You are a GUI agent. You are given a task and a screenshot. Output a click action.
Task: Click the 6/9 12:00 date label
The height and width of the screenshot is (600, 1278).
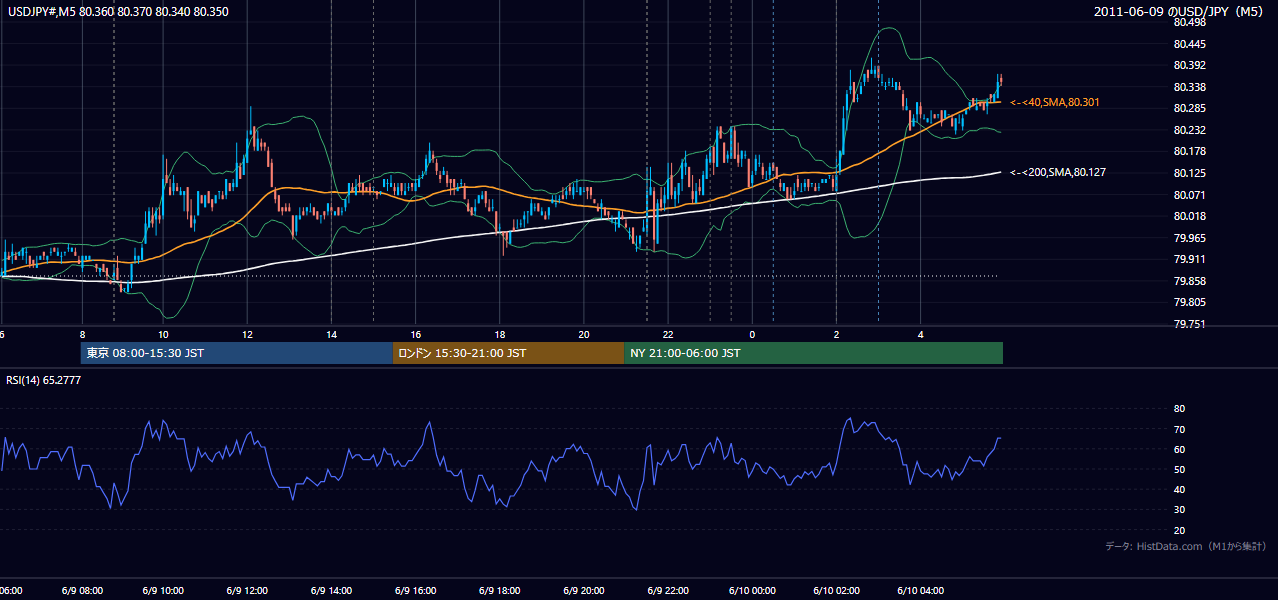click(249, 591)
